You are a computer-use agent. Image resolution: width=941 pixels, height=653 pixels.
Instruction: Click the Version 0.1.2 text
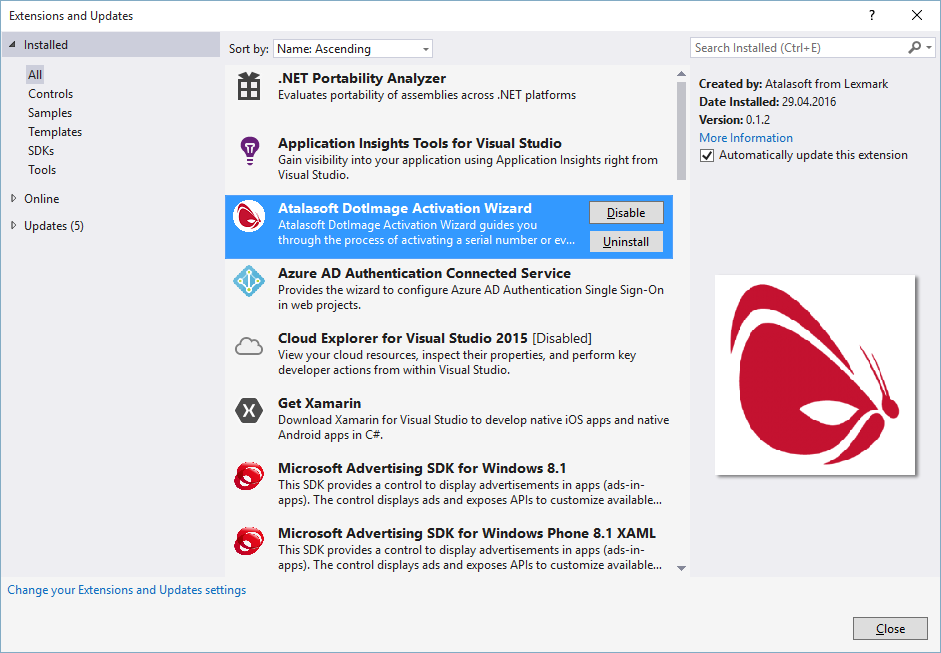[x=735, y=119]
